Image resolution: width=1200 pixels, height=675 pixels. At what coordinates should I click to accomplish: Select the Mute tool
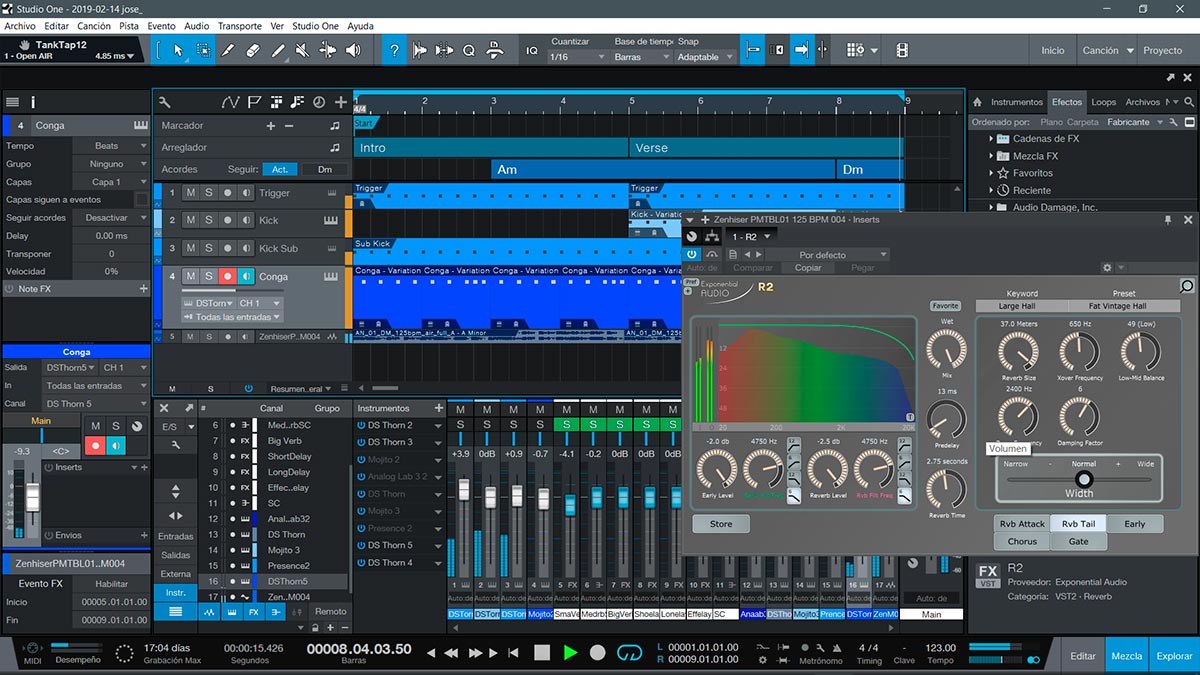pyautogui.click(x=303, y=50)
